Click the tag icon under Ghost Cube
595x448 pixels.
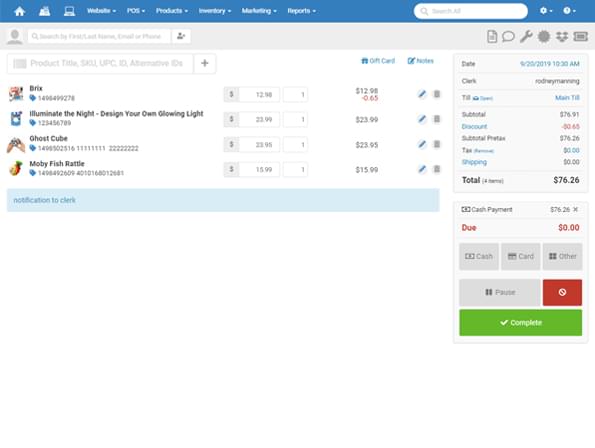33,148
